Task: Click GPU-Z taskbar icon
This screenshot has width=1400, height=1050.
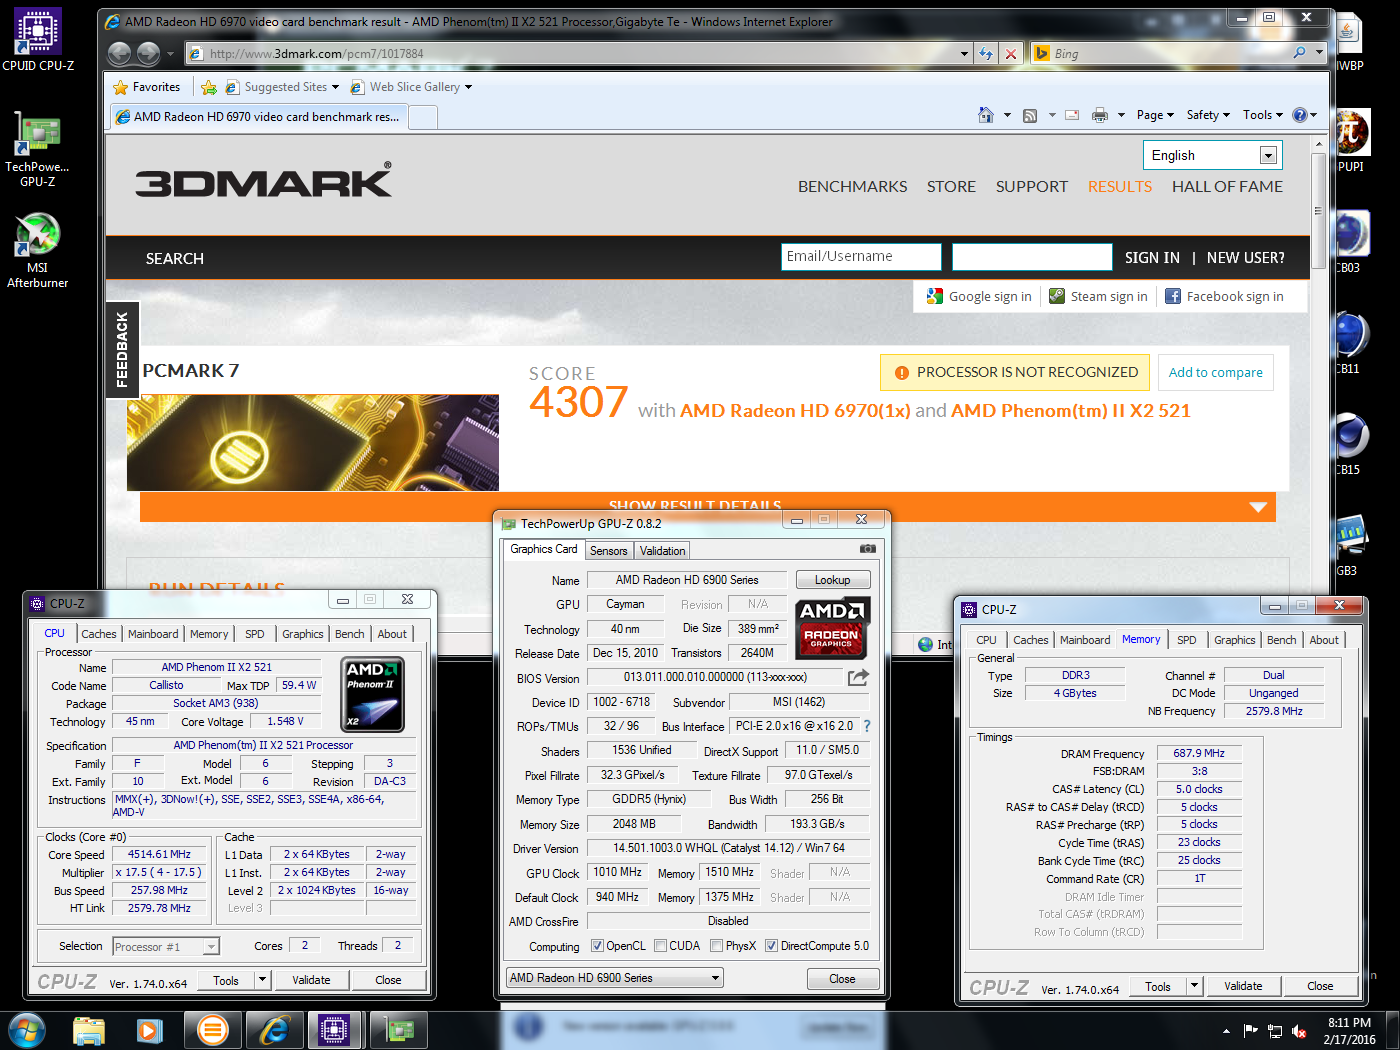Action: (399, 1030)
